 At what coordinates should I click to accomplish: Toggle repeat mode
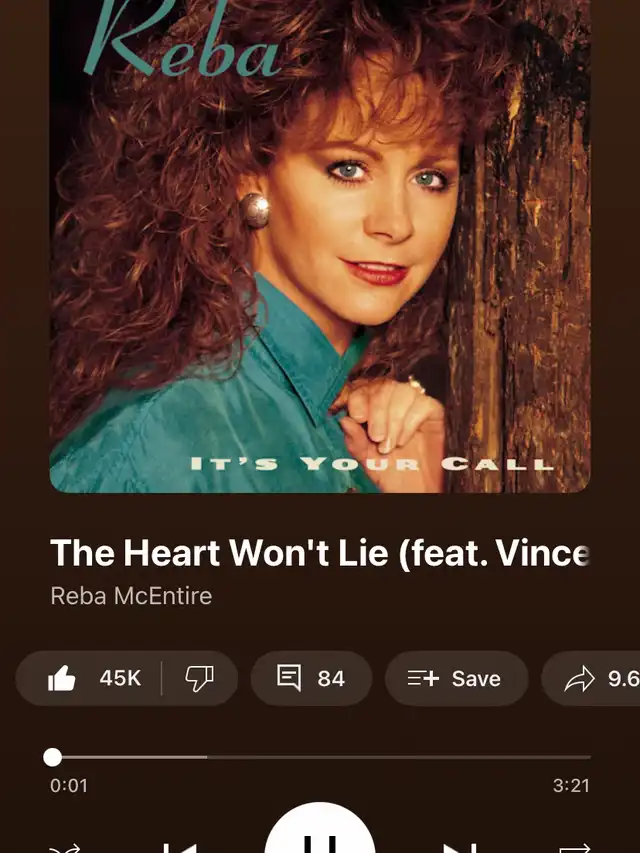(575, 848)
